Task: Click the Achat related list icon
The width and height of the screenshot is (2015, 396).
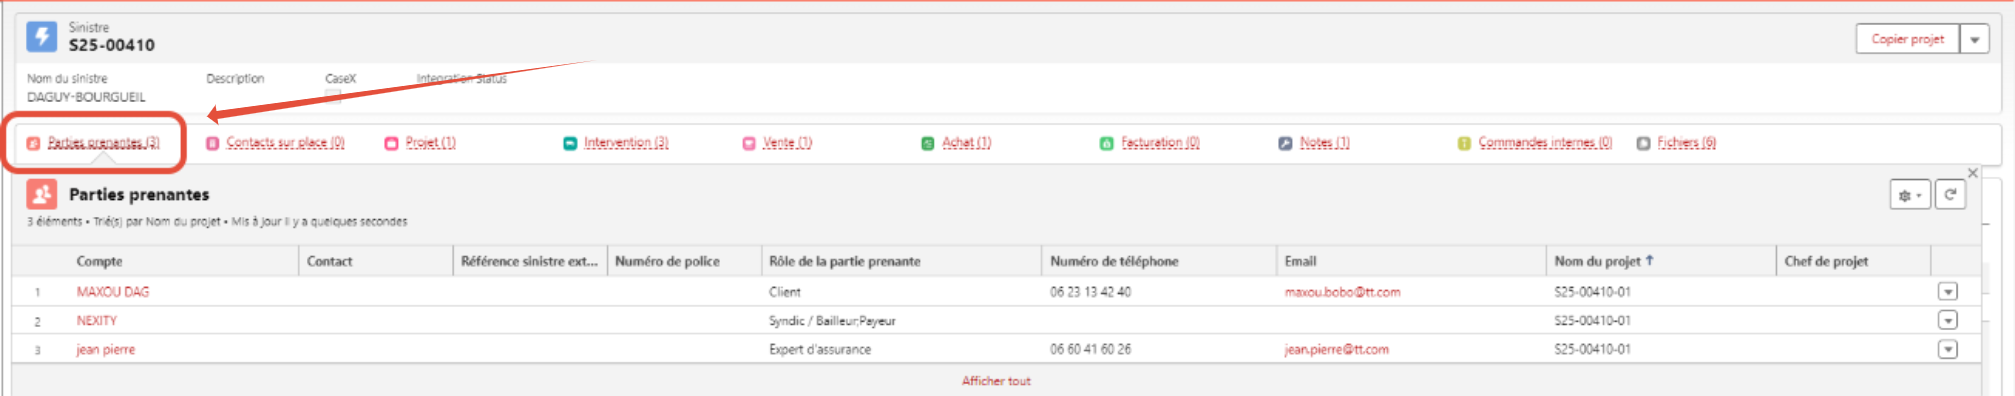Action: click(x=928, y=143)
